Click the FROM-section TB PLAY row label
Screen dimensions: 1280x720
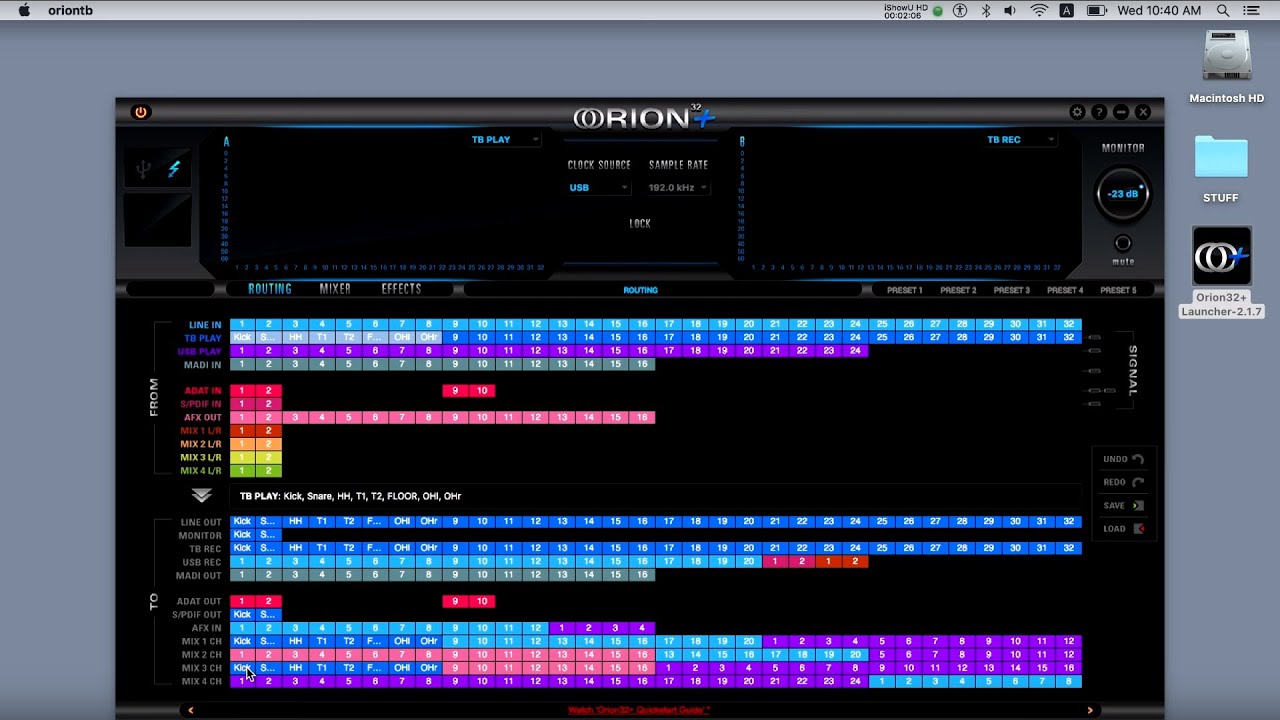(203, 338)
